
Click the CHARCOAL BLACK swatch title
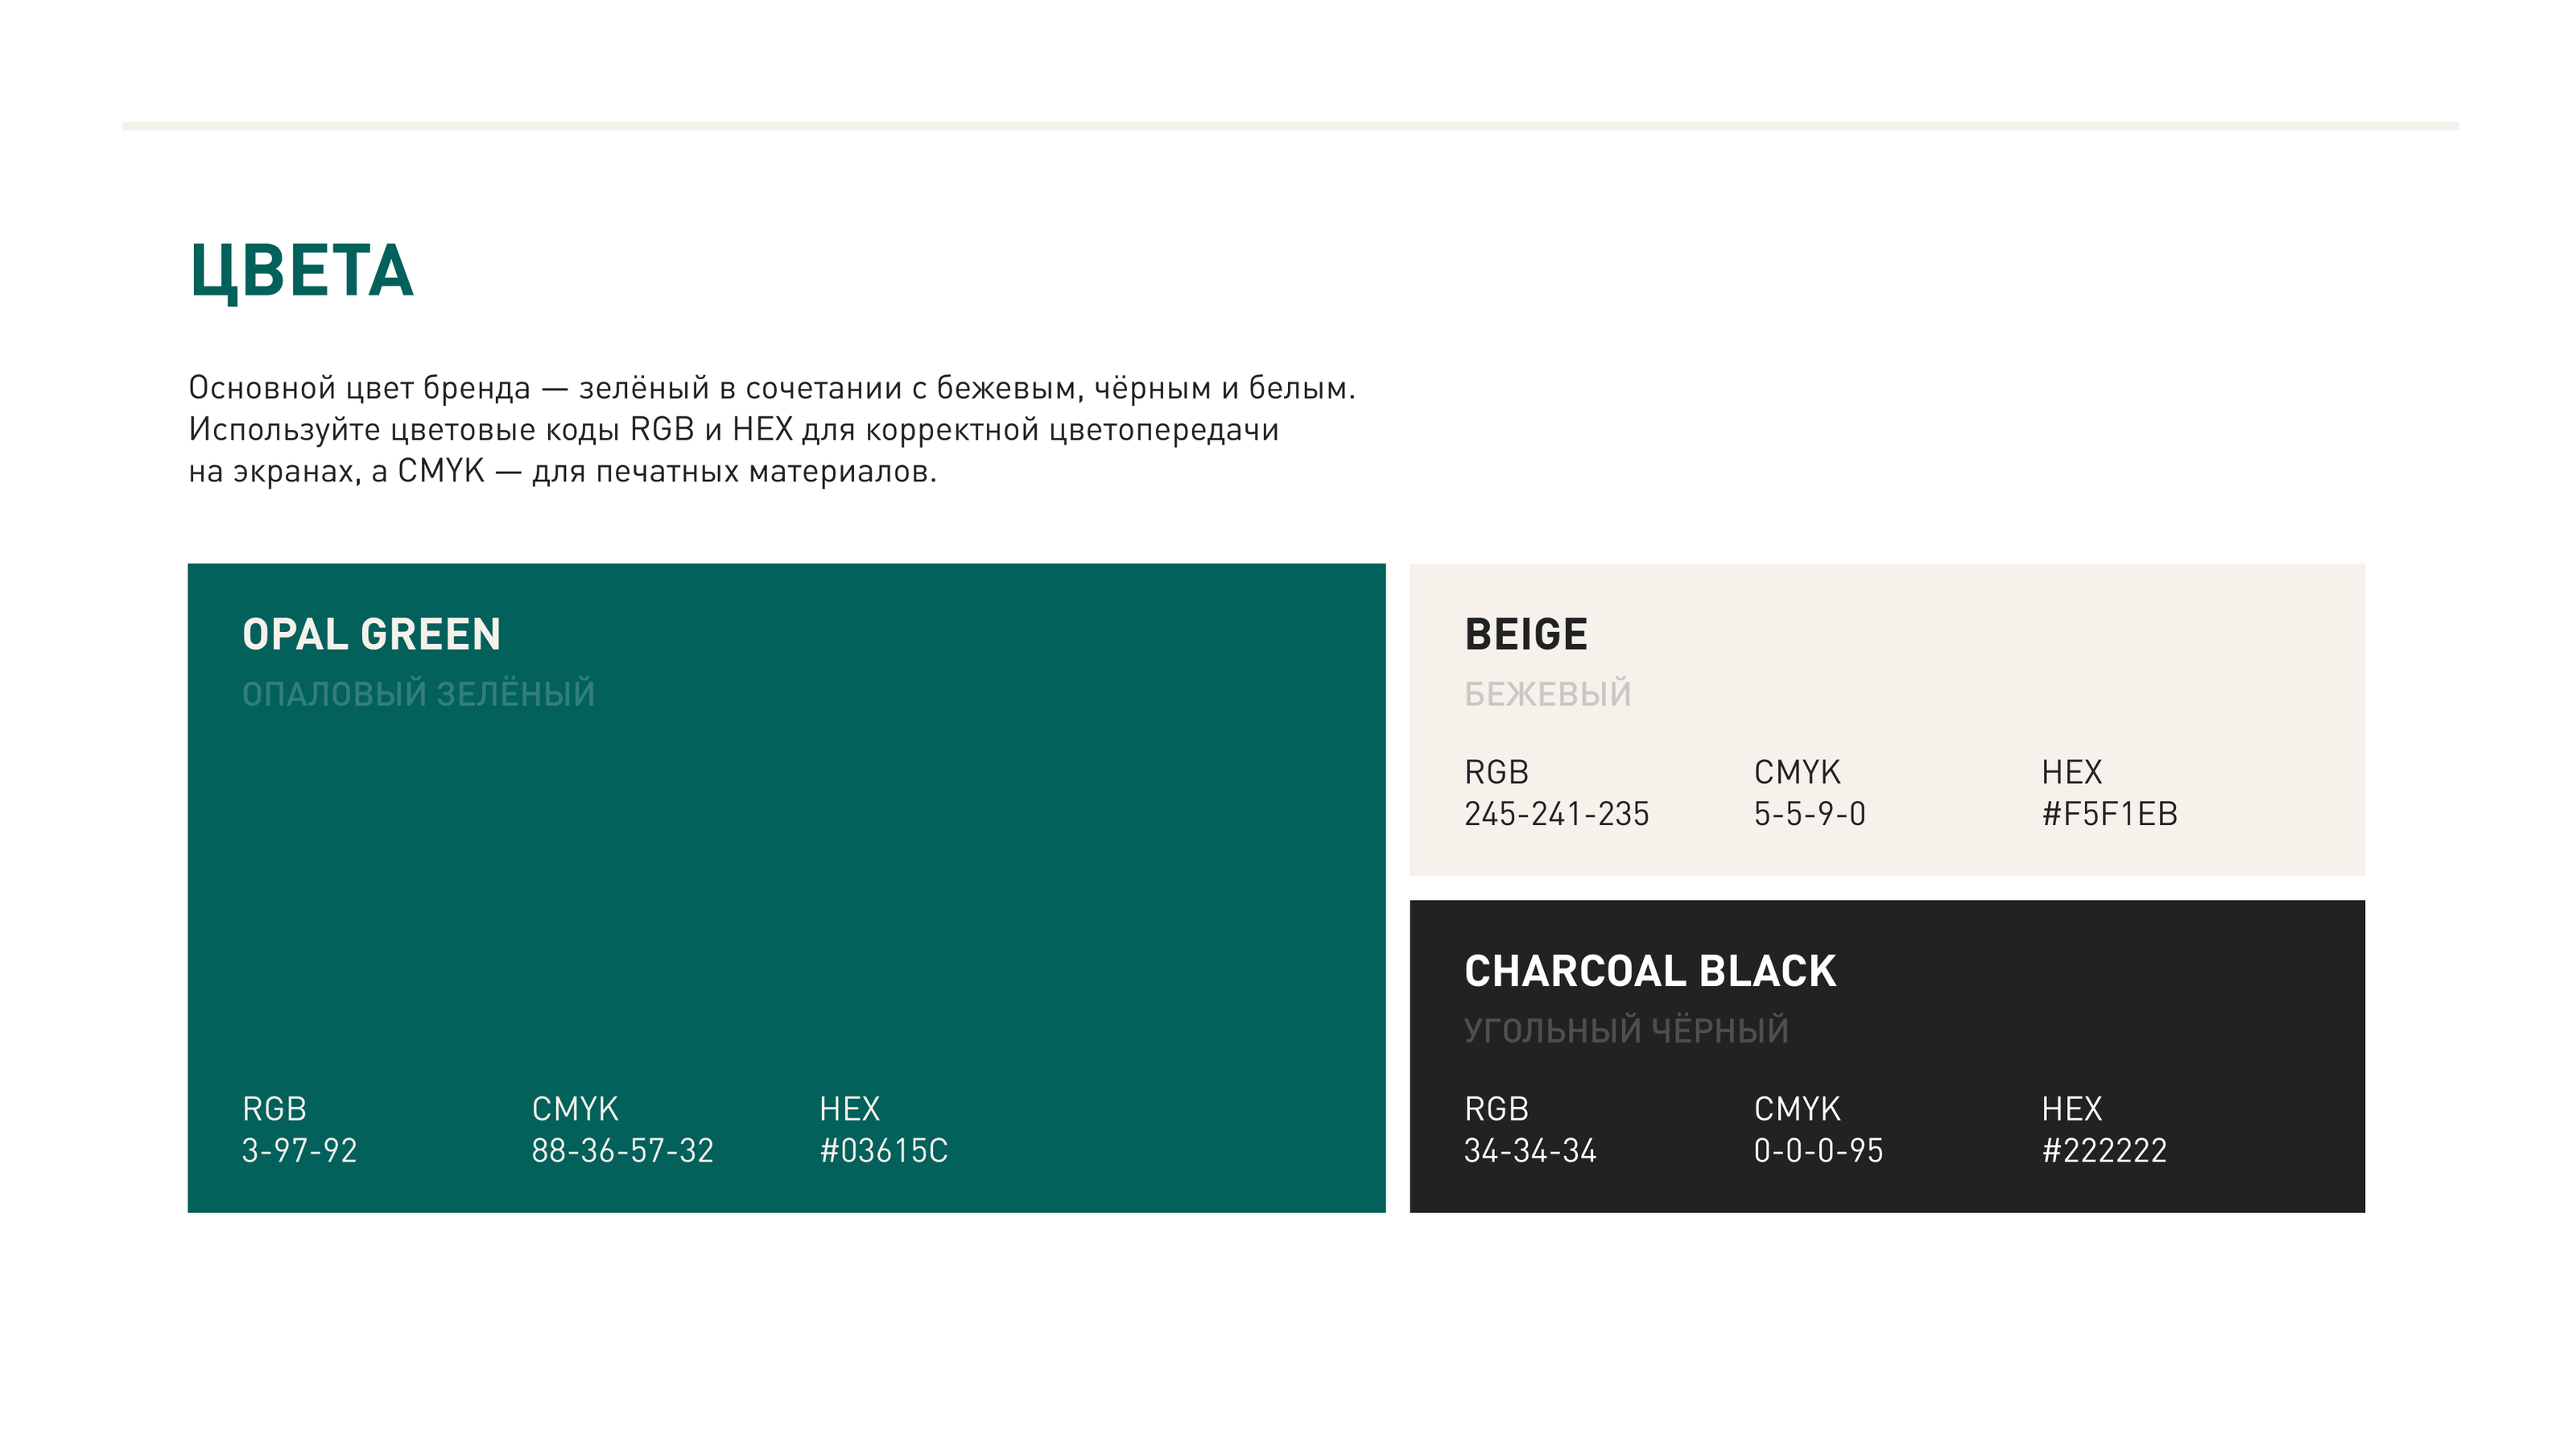pyautogui.click(x=1650, y=972)
